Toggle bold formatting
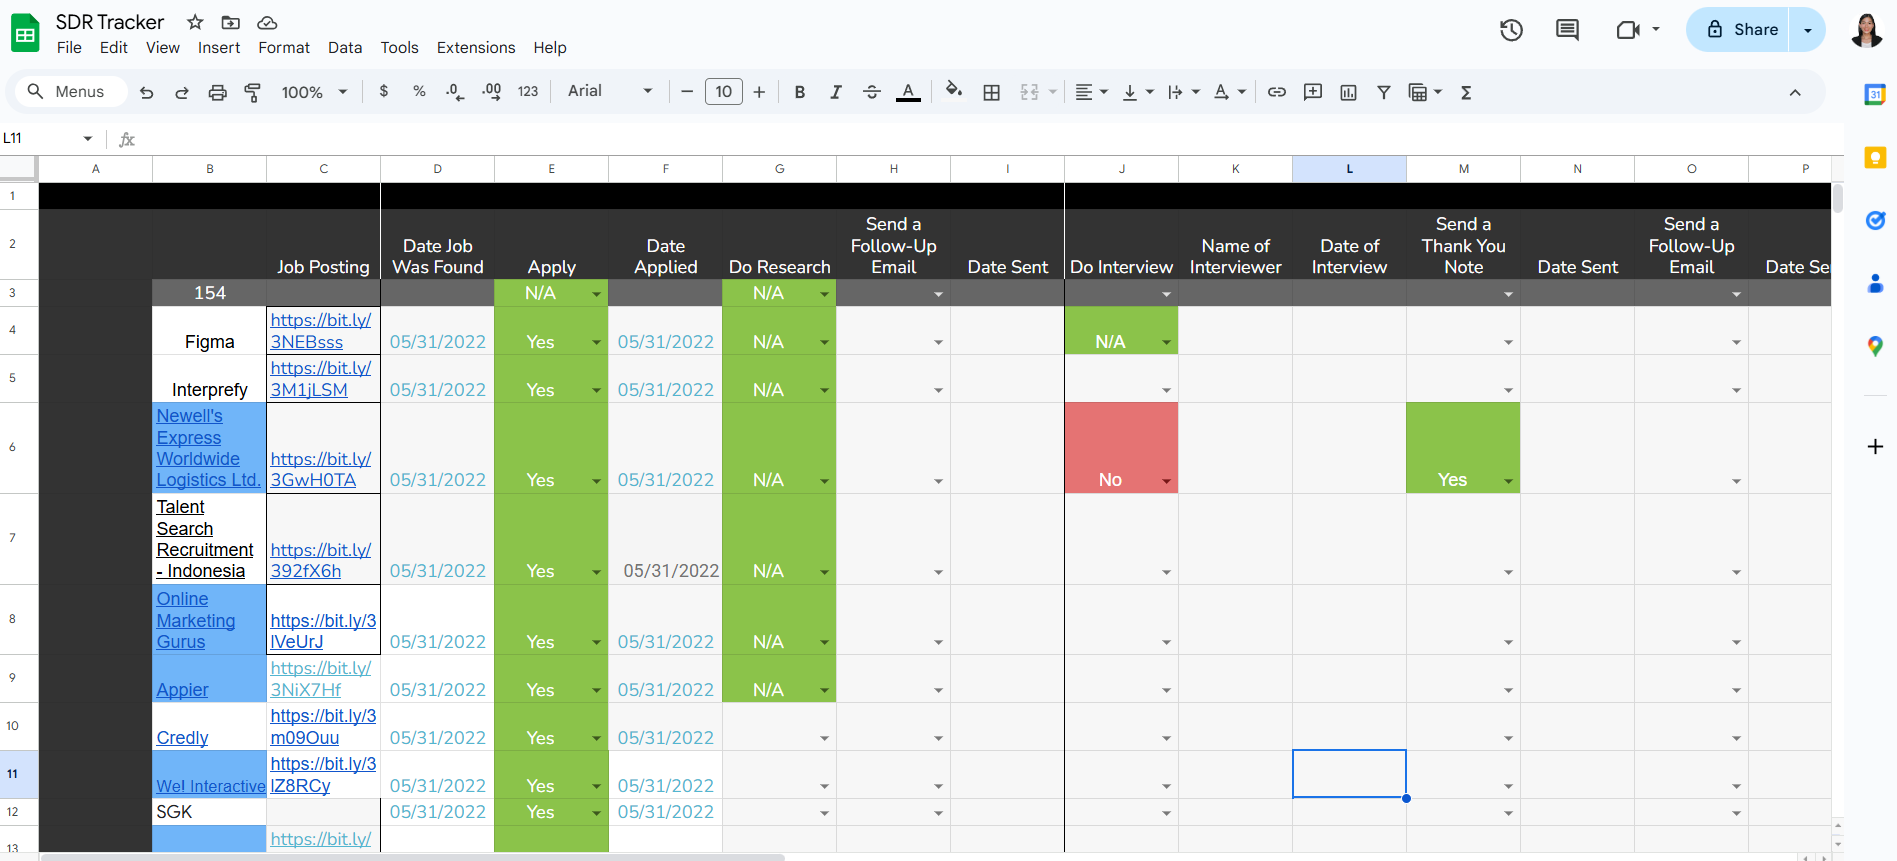 tap(800, 92)
